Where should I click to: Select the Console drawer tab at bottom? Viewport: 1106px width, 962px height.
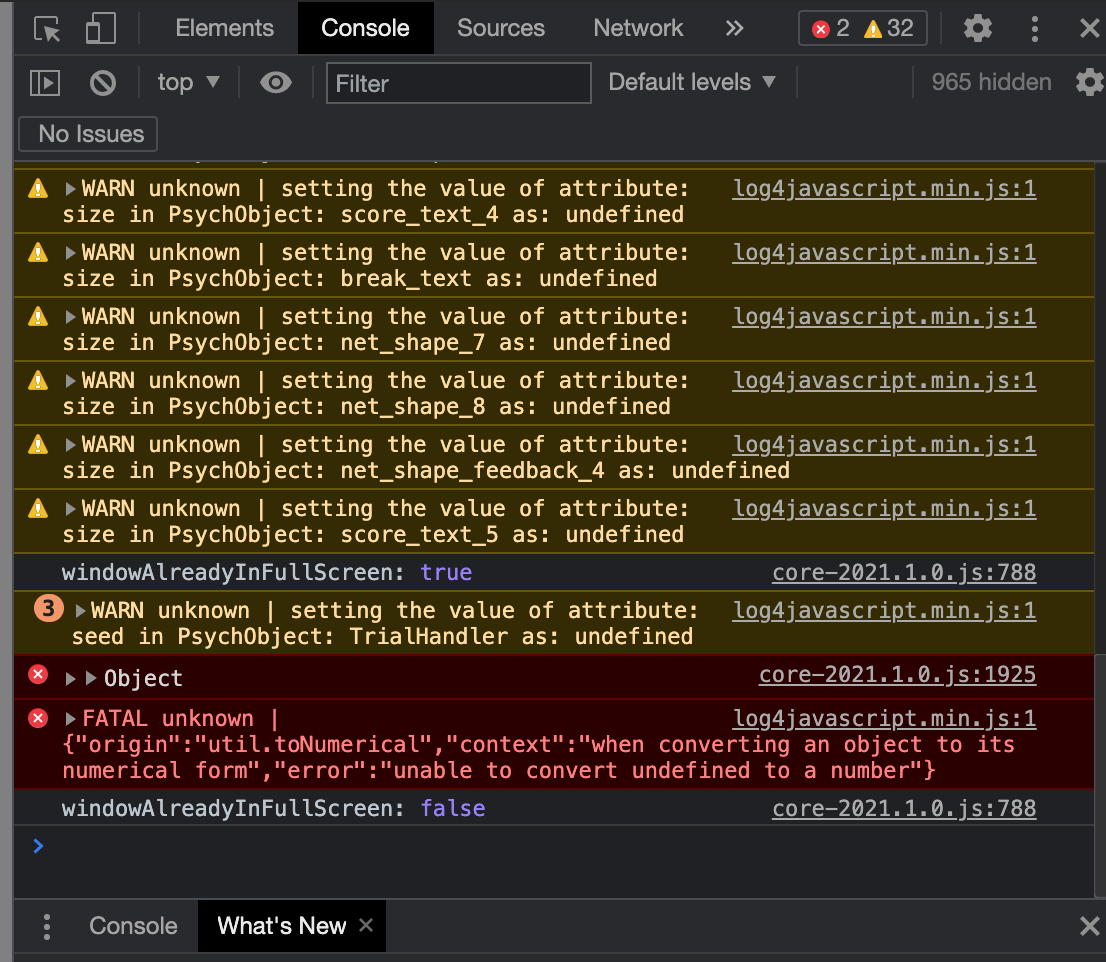(x=133, y=926)
